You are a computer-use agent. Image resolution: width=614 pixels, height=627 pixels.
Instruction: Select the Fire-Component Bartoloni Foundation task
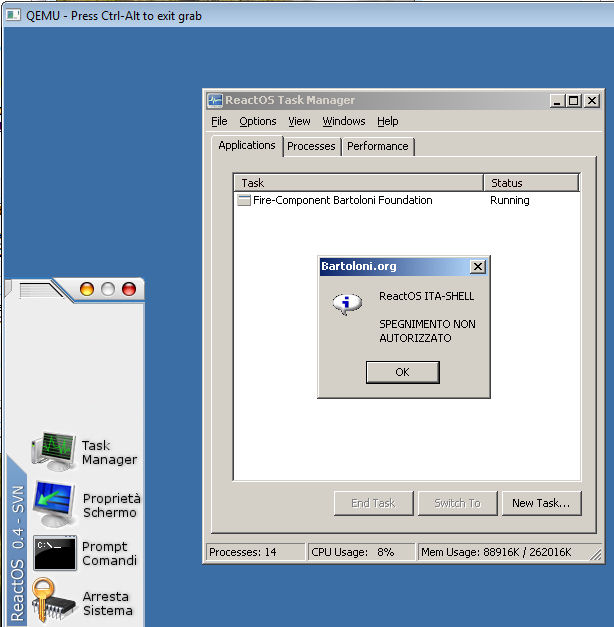[x=342, y=200]
